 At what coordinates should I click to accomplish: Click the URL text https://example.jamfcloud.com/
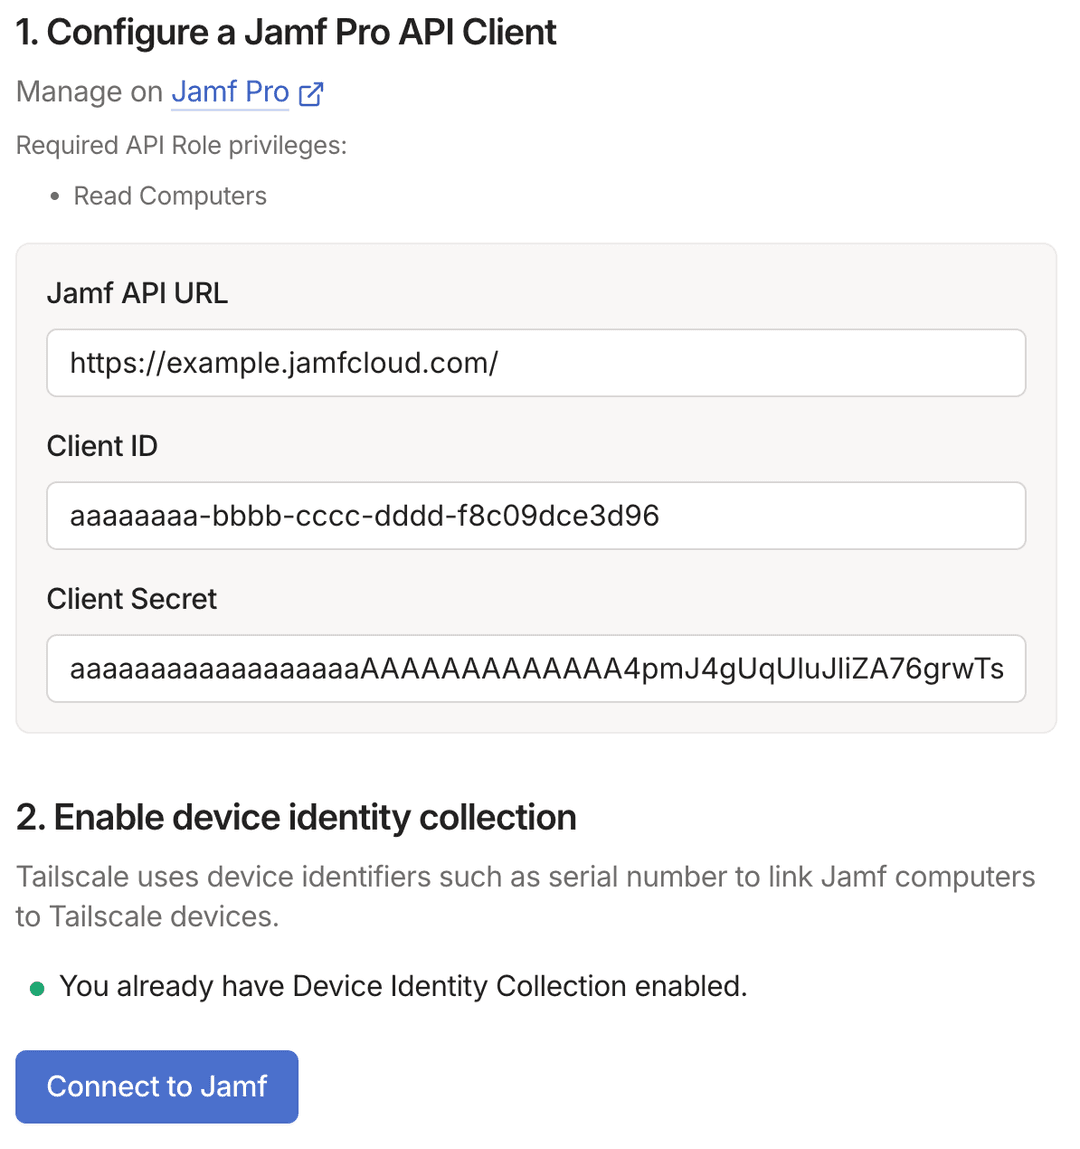(283, 363)
